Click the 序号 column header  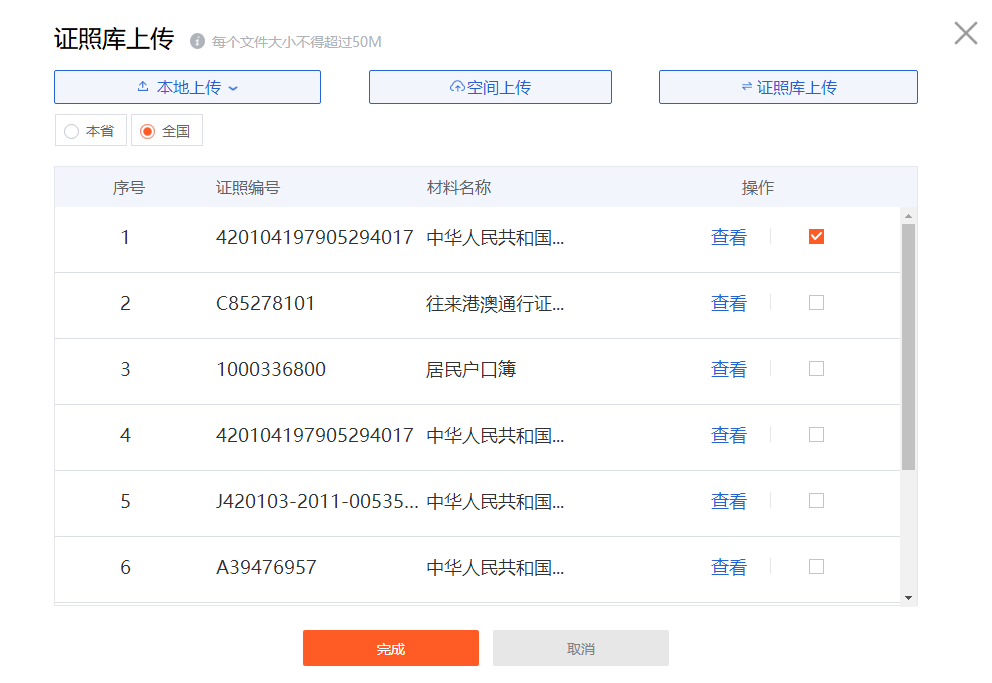pyautogui.click(x=129, y=187)
